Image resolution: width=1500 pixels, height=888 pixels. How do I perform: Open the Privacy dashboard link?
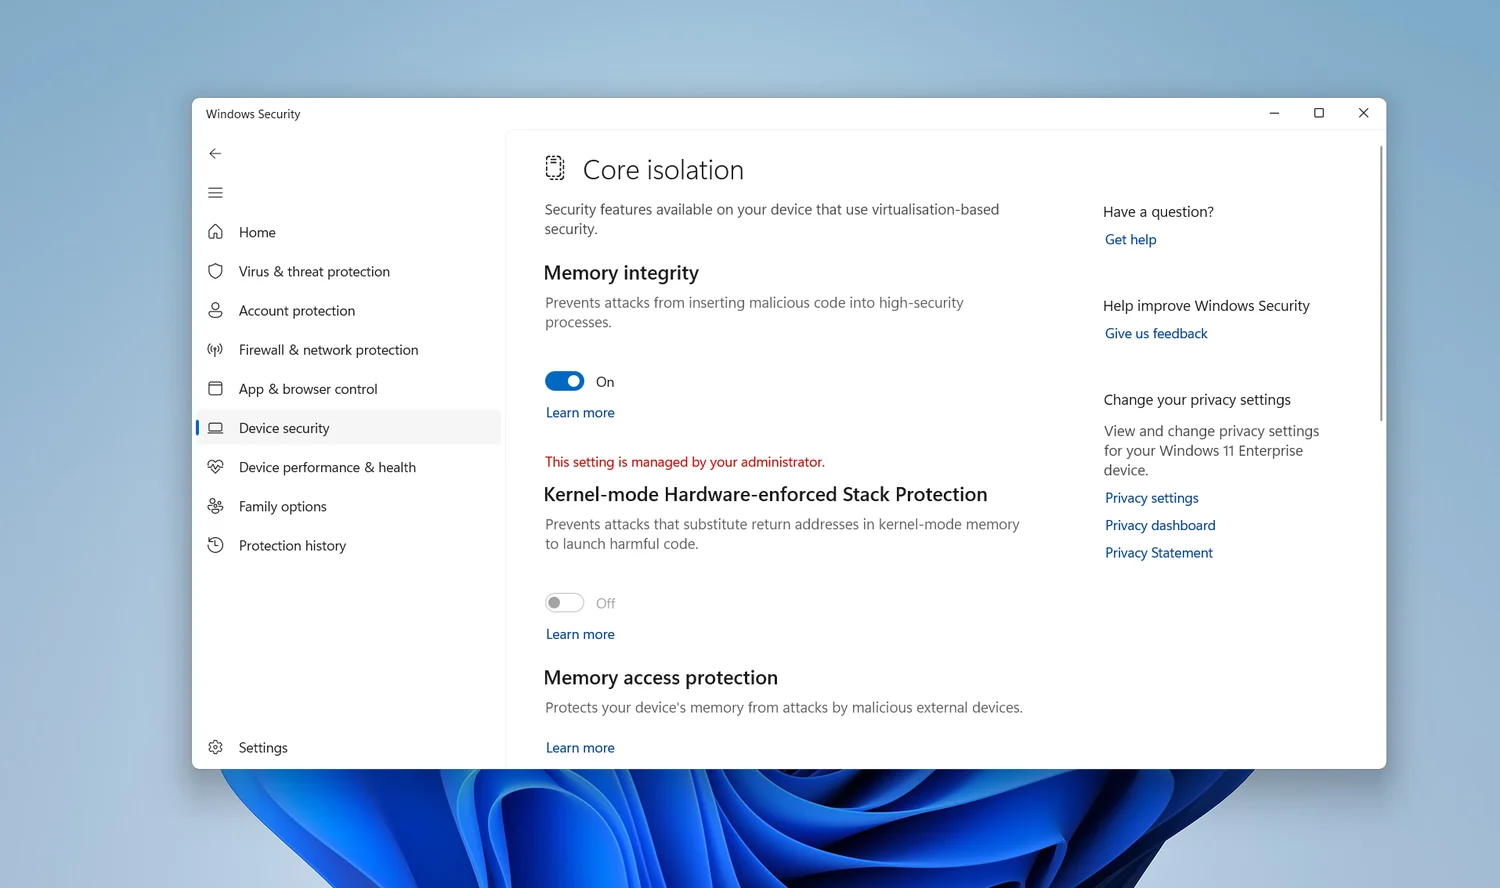click(x=1160, y=525)
